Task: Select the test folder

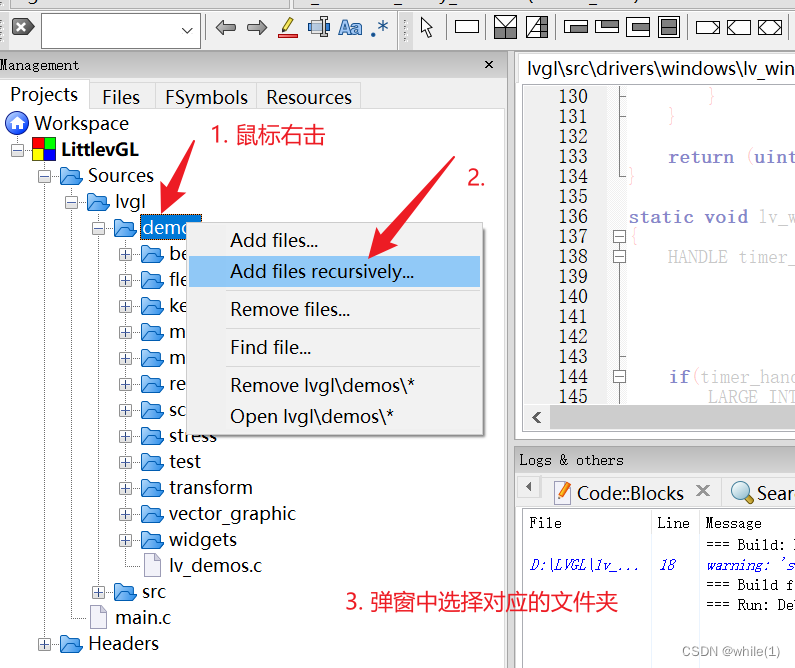Action: coord(185,461)
